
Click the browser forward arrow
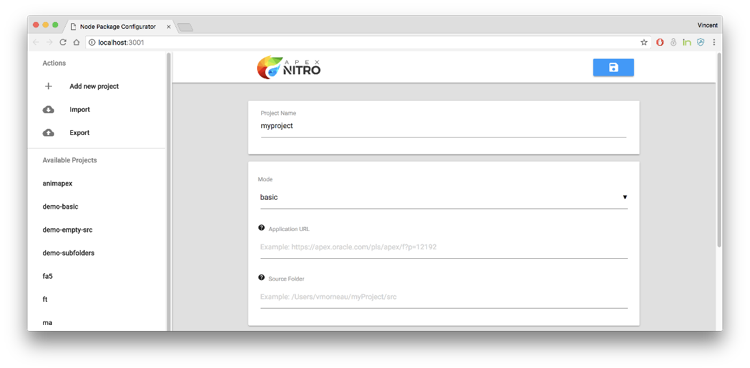49,42
